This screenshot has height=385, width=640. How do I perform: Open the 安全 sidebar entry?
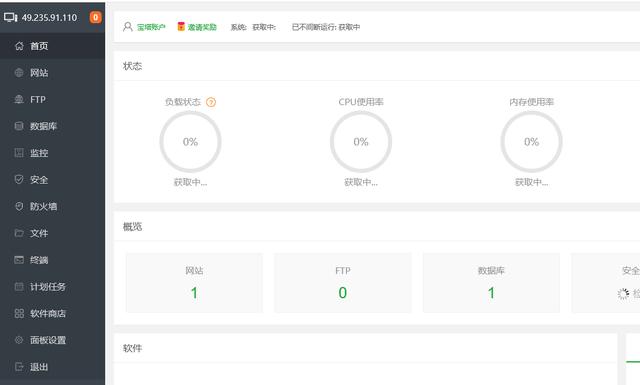pos(52,180)
